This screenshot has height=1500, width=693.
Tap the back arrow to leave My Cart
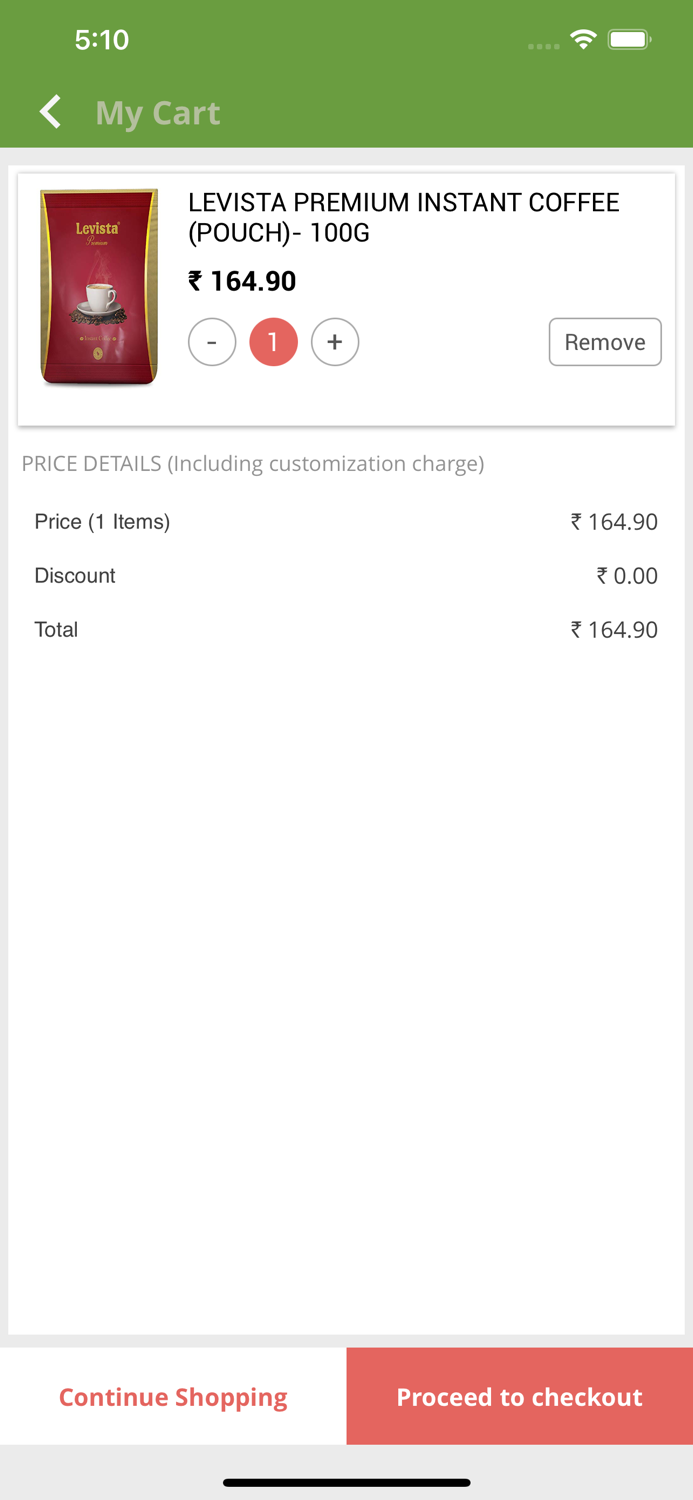pyautogui.click(x=50, y=111)
